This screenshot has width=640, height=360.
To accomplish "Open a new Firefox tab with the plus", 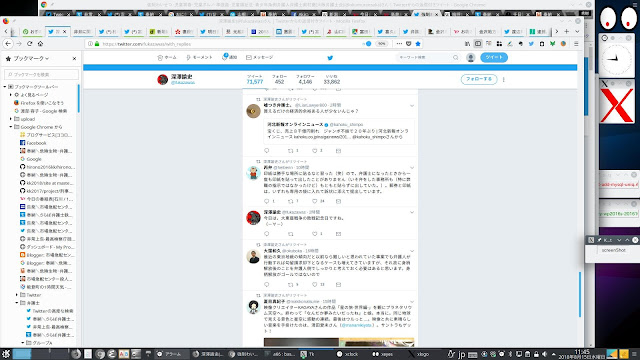I will click(567, 31).
